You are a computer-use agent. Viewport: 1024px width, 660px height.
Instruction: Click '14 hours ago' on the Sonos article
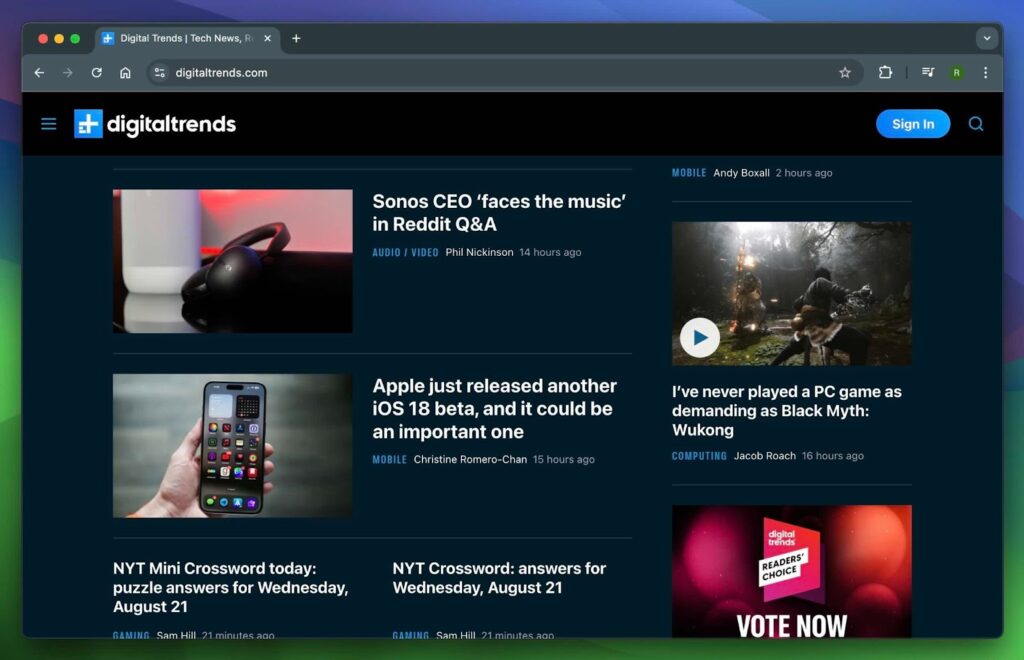550,253
